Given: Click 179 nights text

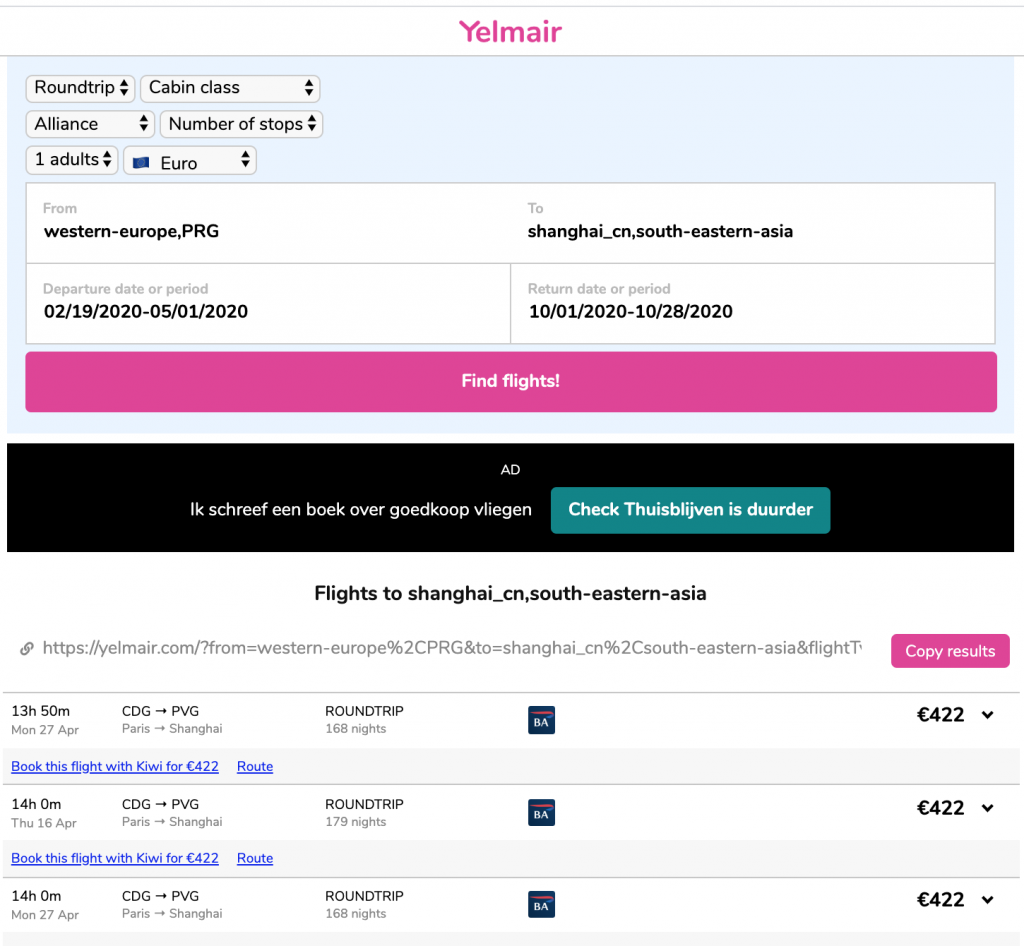Looking at the screenshot, I should click(x=355, y=822).
